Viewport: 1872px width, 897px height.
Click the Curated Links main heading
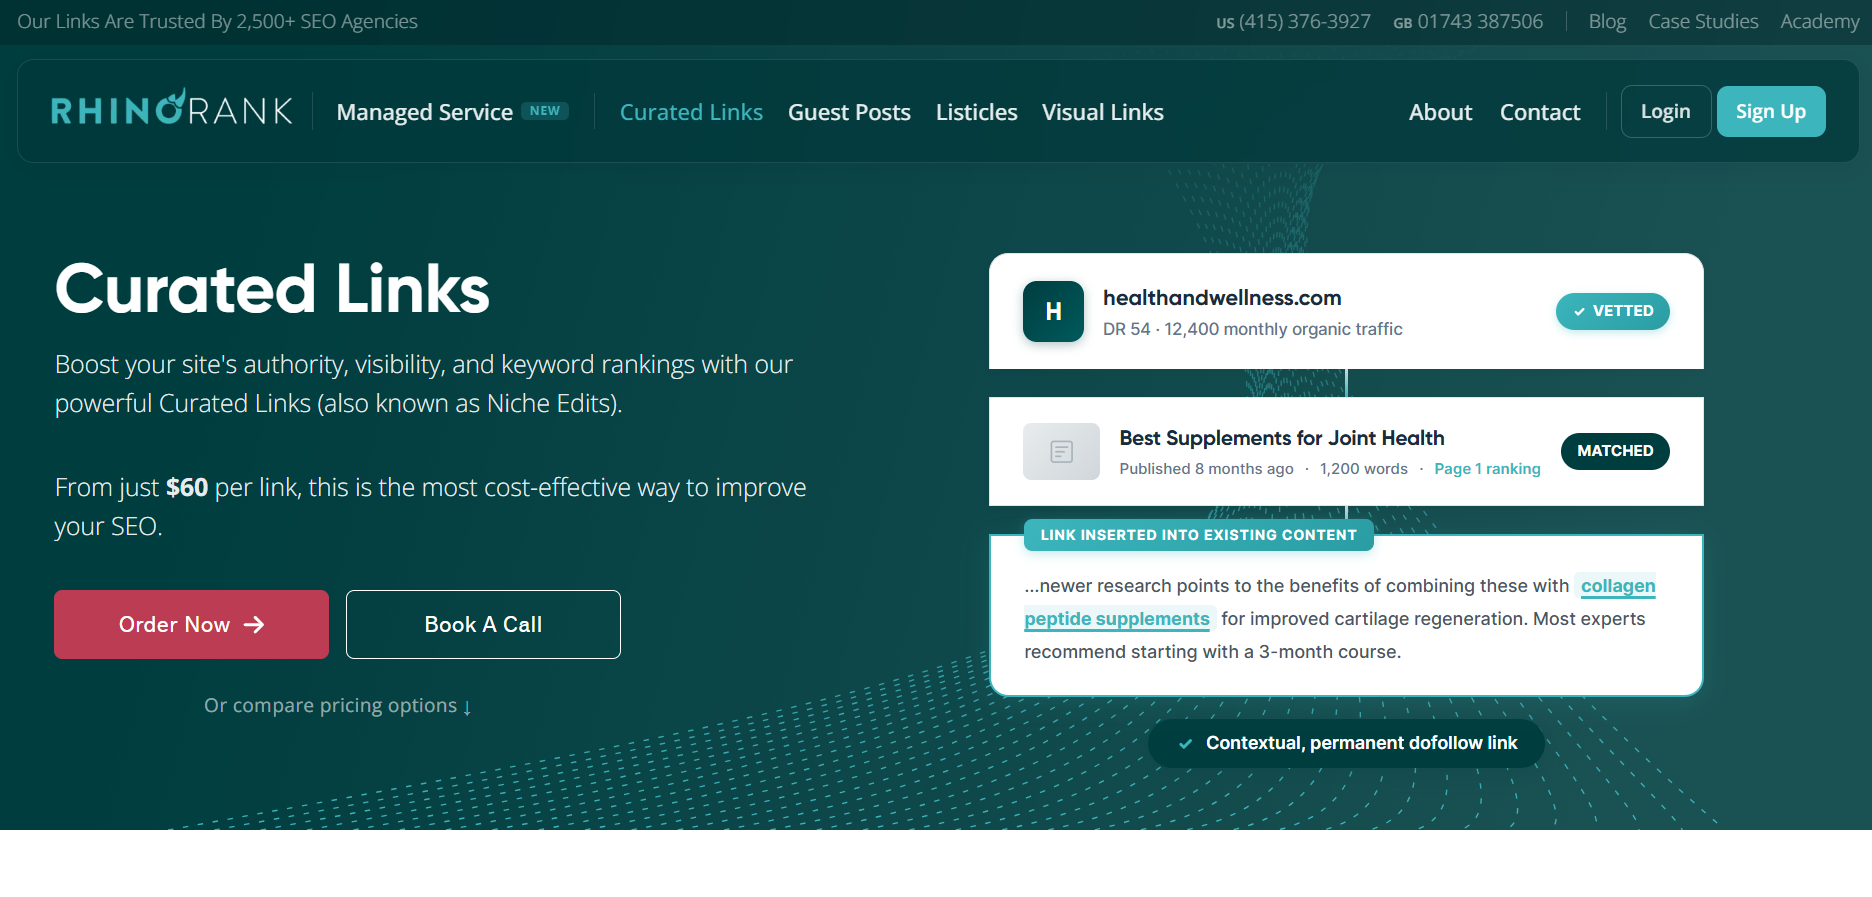[272, 289]
